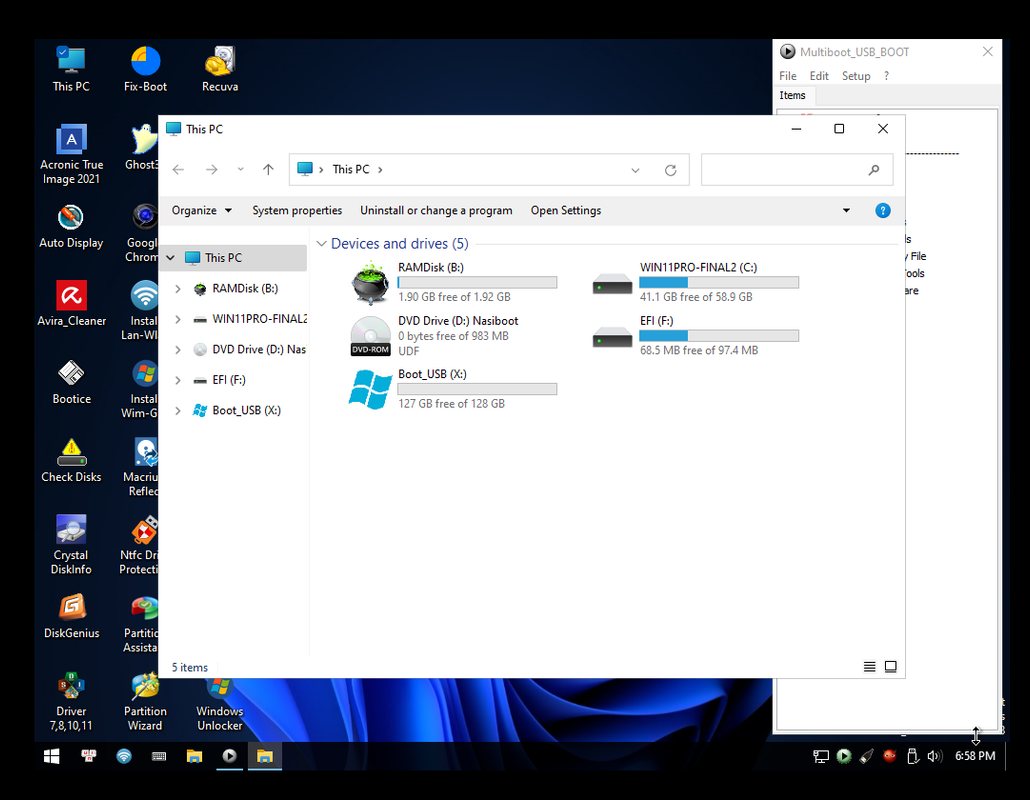The image size is (1030, 800).
Task: Expand WIN11PRO-FINAL2 in the navigation tree
Action: [x=178, y=319]
